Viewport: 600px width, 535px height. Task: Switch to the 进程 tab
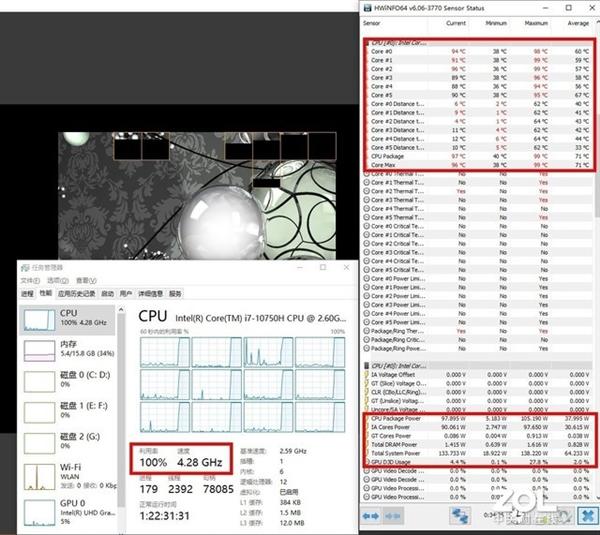click(27, 294)
